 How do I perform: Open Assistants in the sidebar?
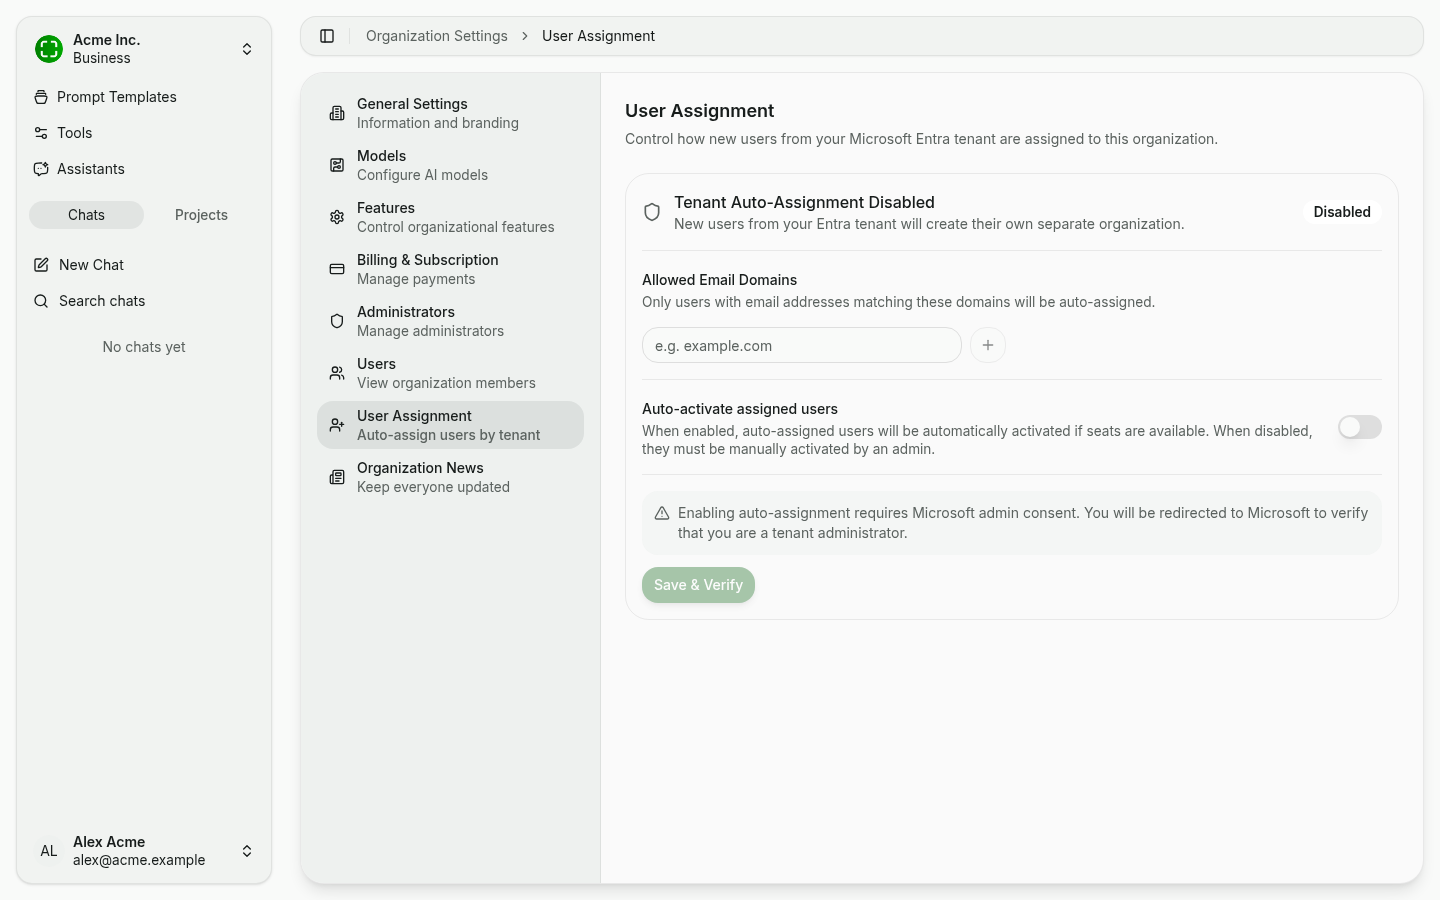point(144,169)
